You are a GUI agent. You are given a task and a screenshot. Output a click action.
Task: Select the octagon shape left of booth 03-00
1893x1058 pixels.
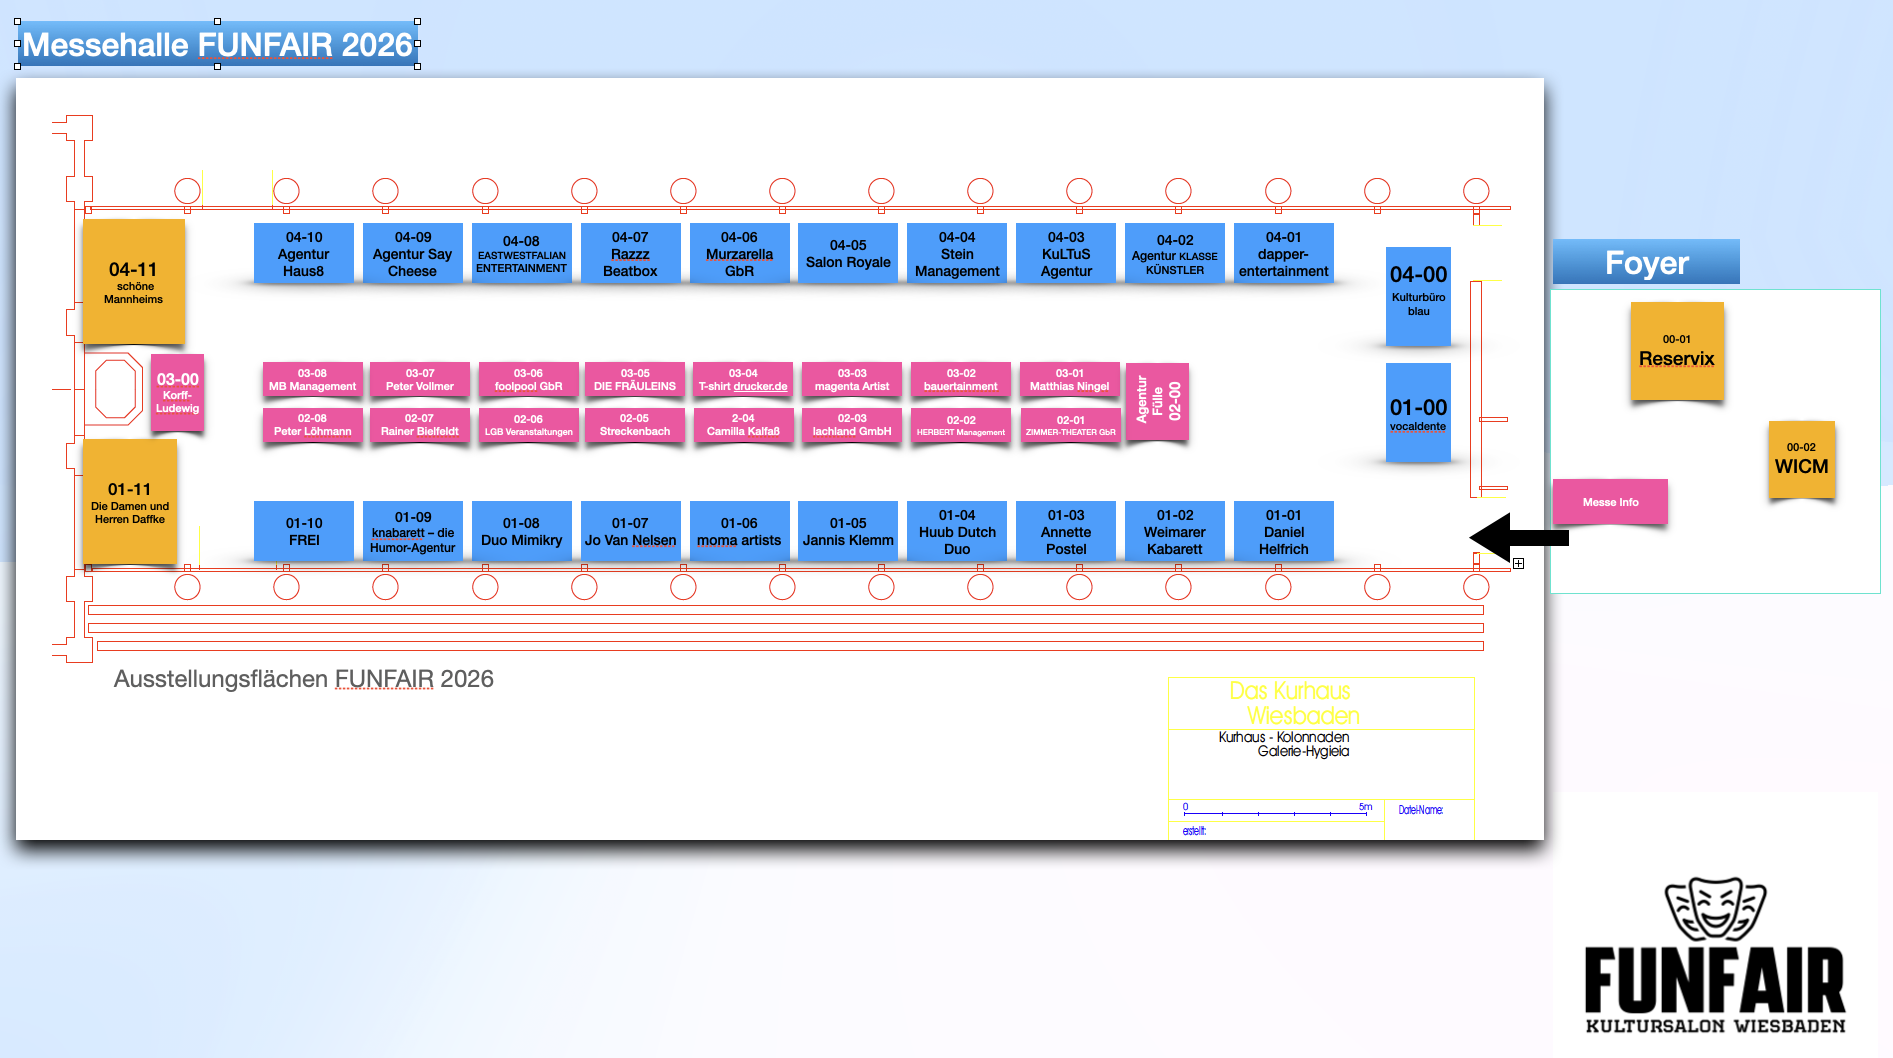click(116, 389)
